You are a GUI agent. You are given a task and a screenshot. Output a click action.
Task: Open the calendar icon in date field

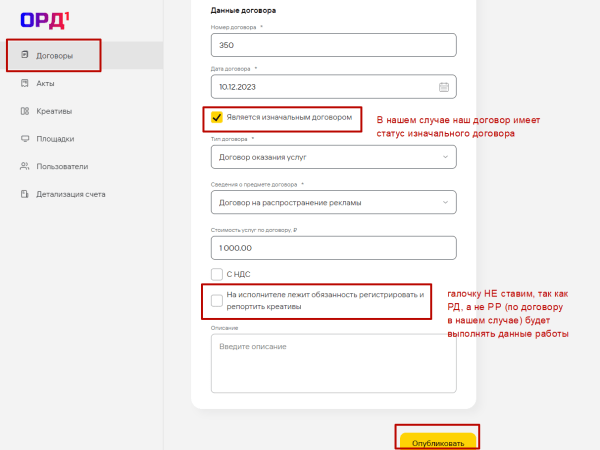pos(443,86)
